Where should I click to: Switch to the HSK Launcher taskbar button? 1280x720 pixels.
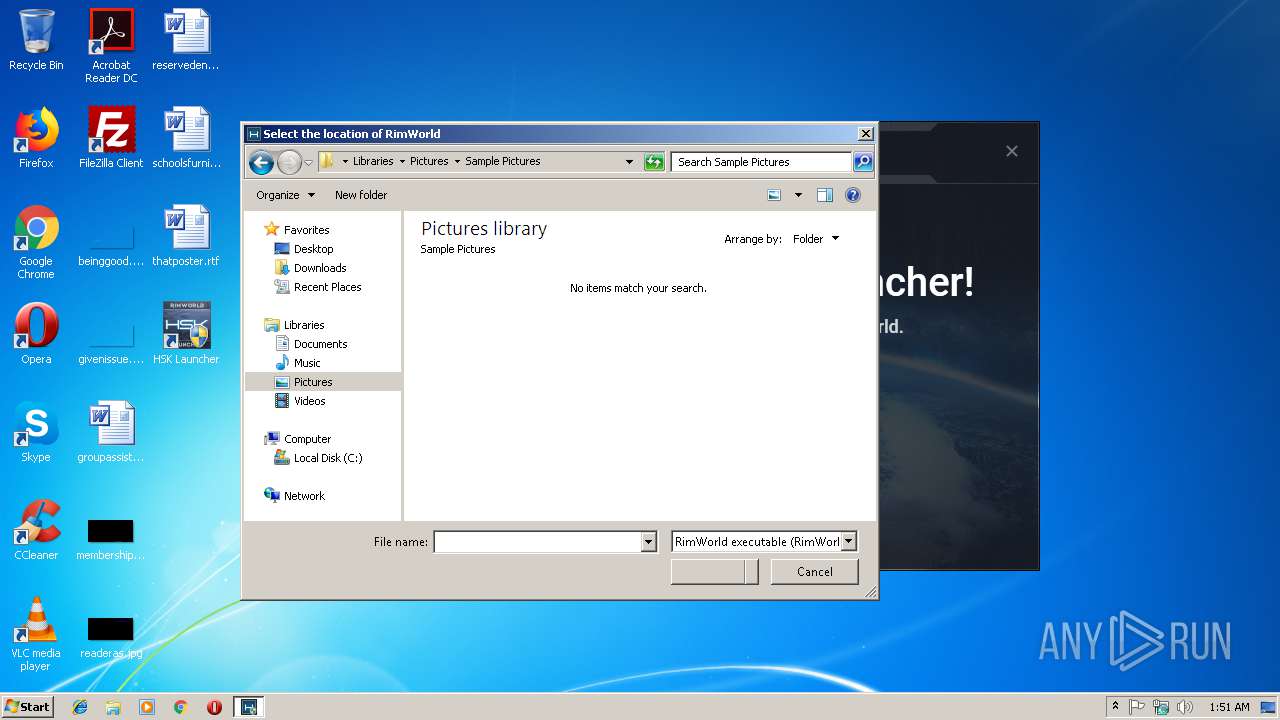tap(249, 707)
